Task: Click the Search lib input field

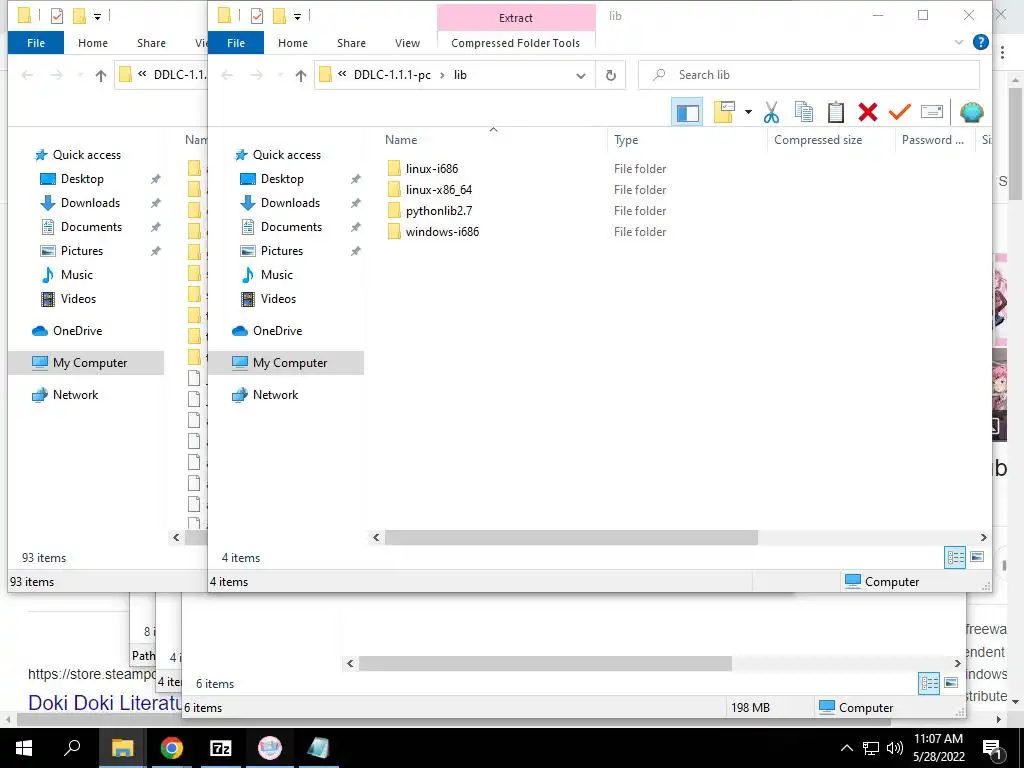Action: click(809, 75)
